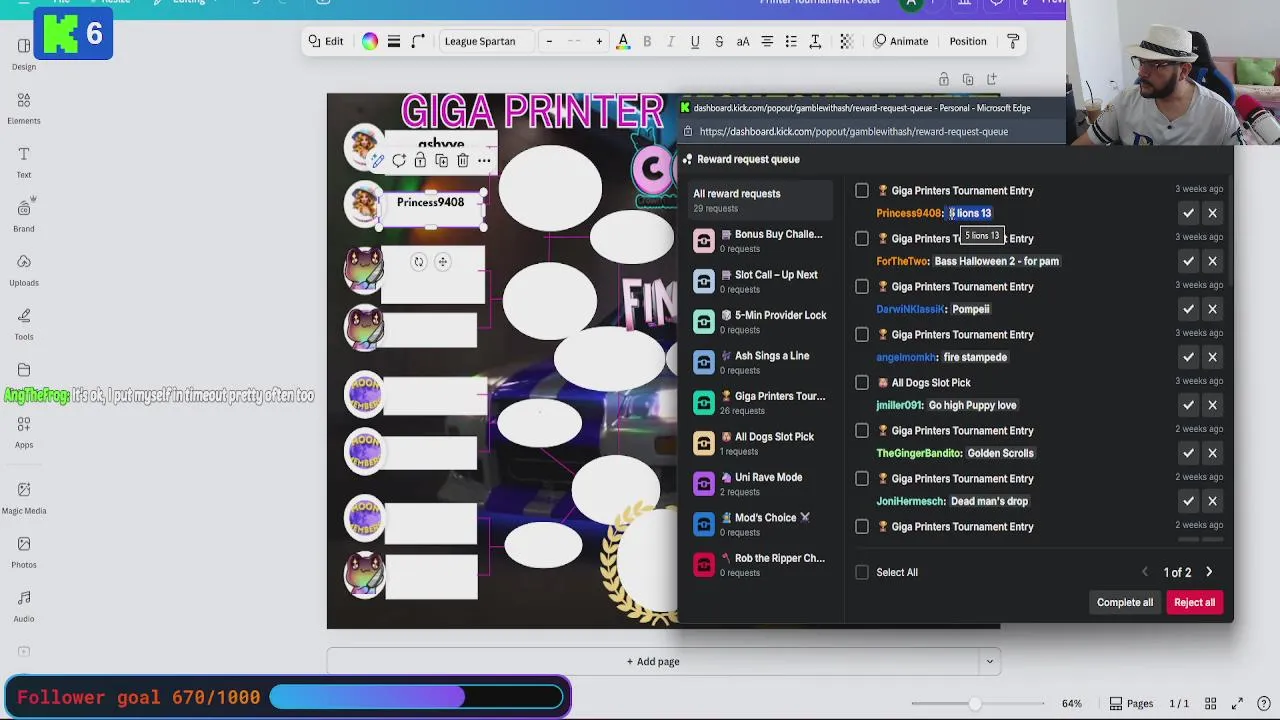Screen dimensions: 1280x720
Task: Tick the checkbox for JoniHermesch's Dead man's drop
Action: 862,478
